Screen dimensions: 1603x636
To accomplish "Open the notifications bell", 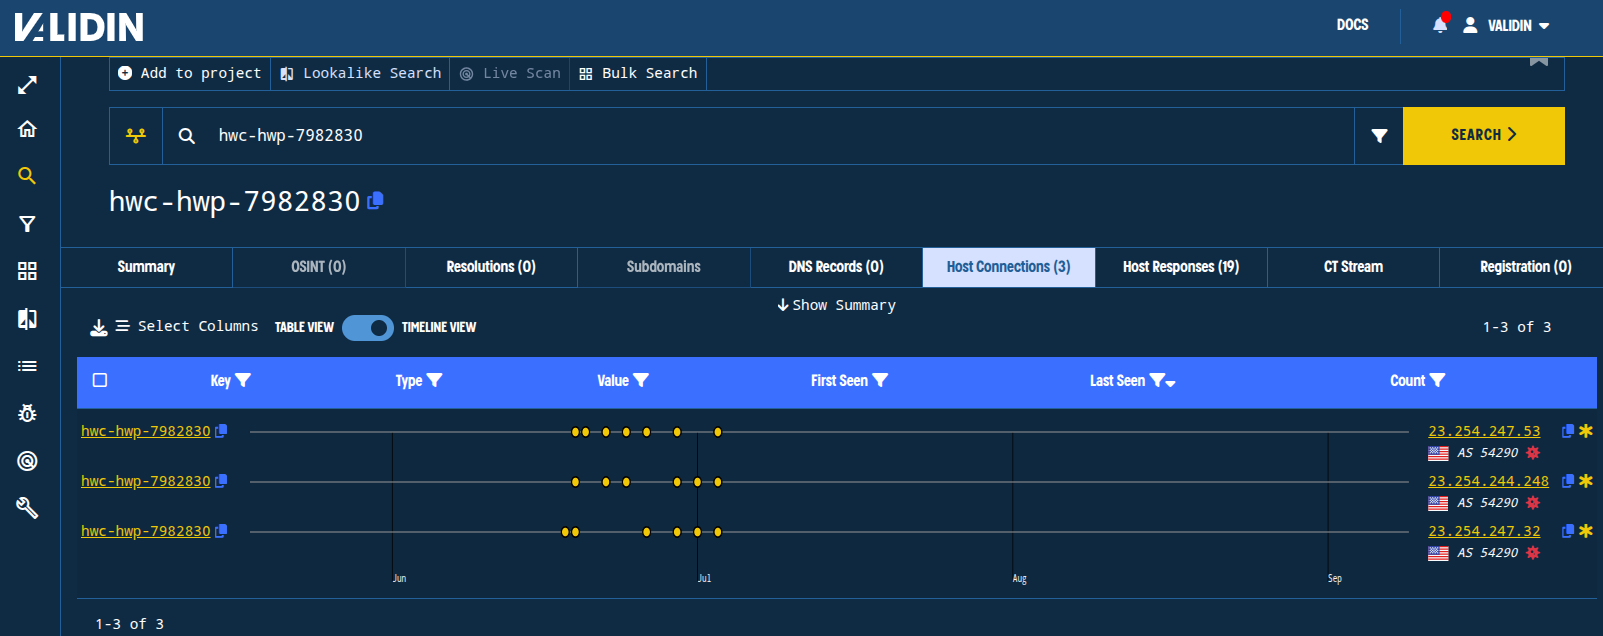I will coord(1440,25).
